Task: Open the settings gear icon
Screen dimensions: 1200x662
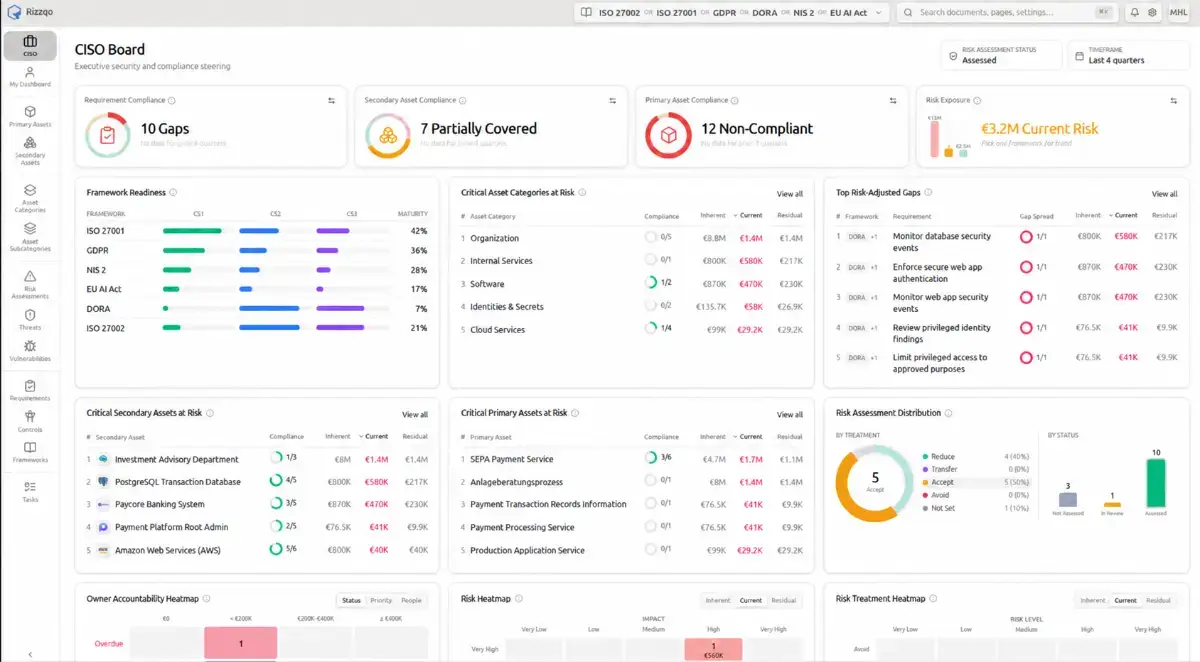Action: 1152,13
